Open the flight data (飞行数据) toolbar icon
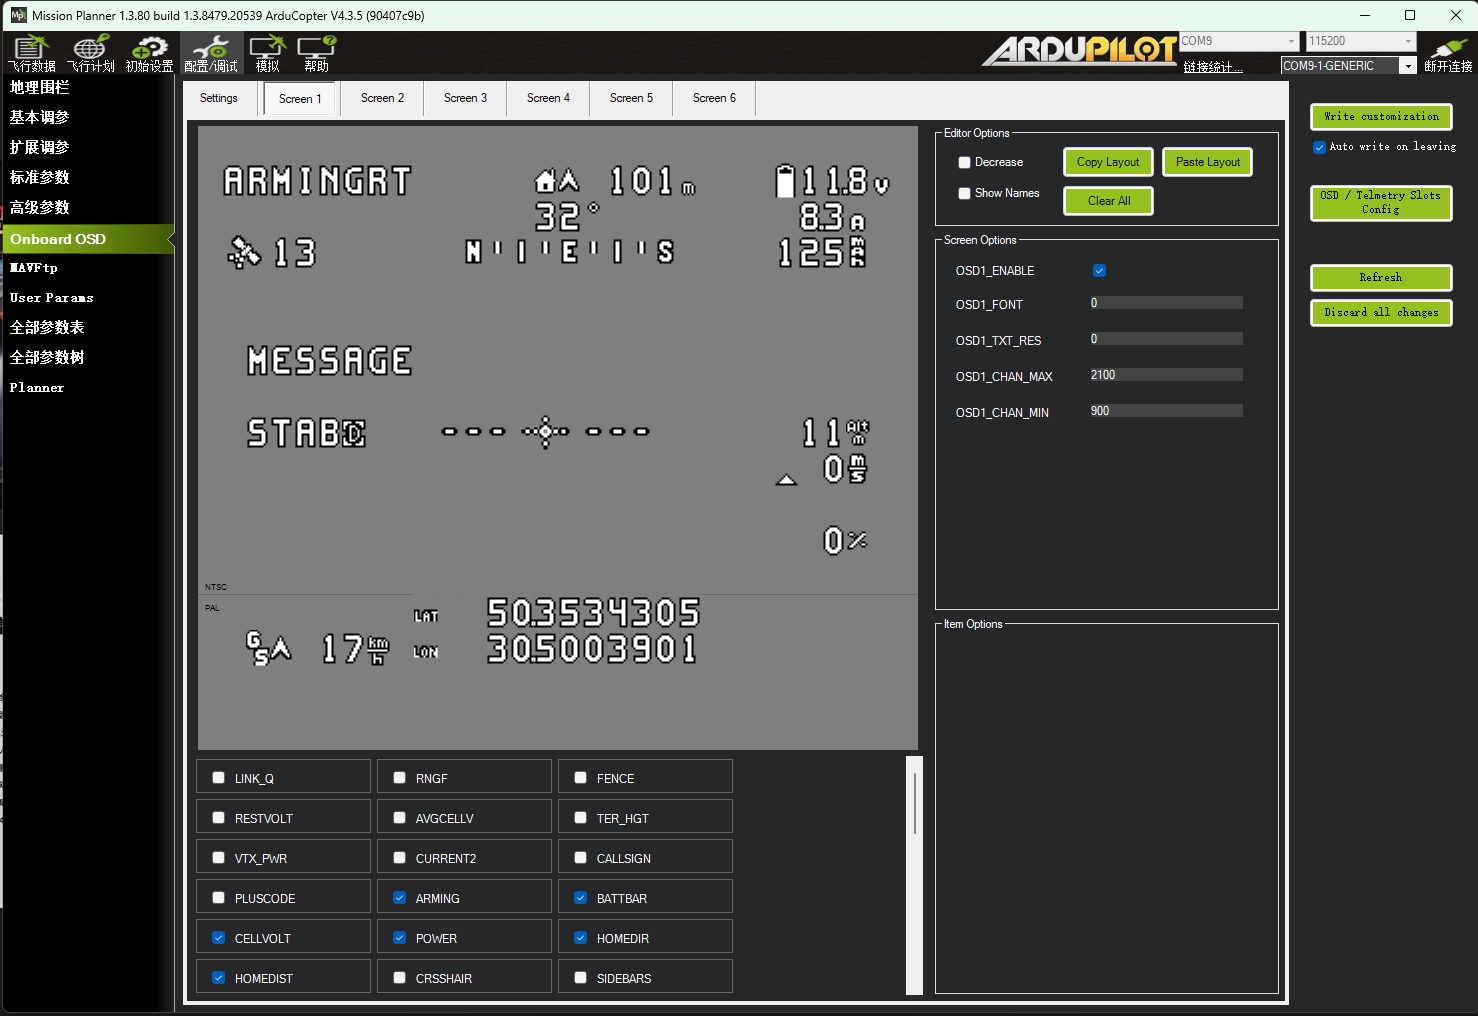Screen dimensions: 1478x1016 pyautogui.click(x=32, y=52)
